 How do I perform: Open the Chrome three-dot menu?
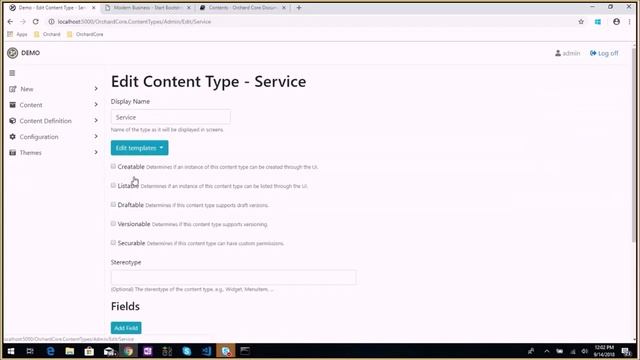point(629,22)
